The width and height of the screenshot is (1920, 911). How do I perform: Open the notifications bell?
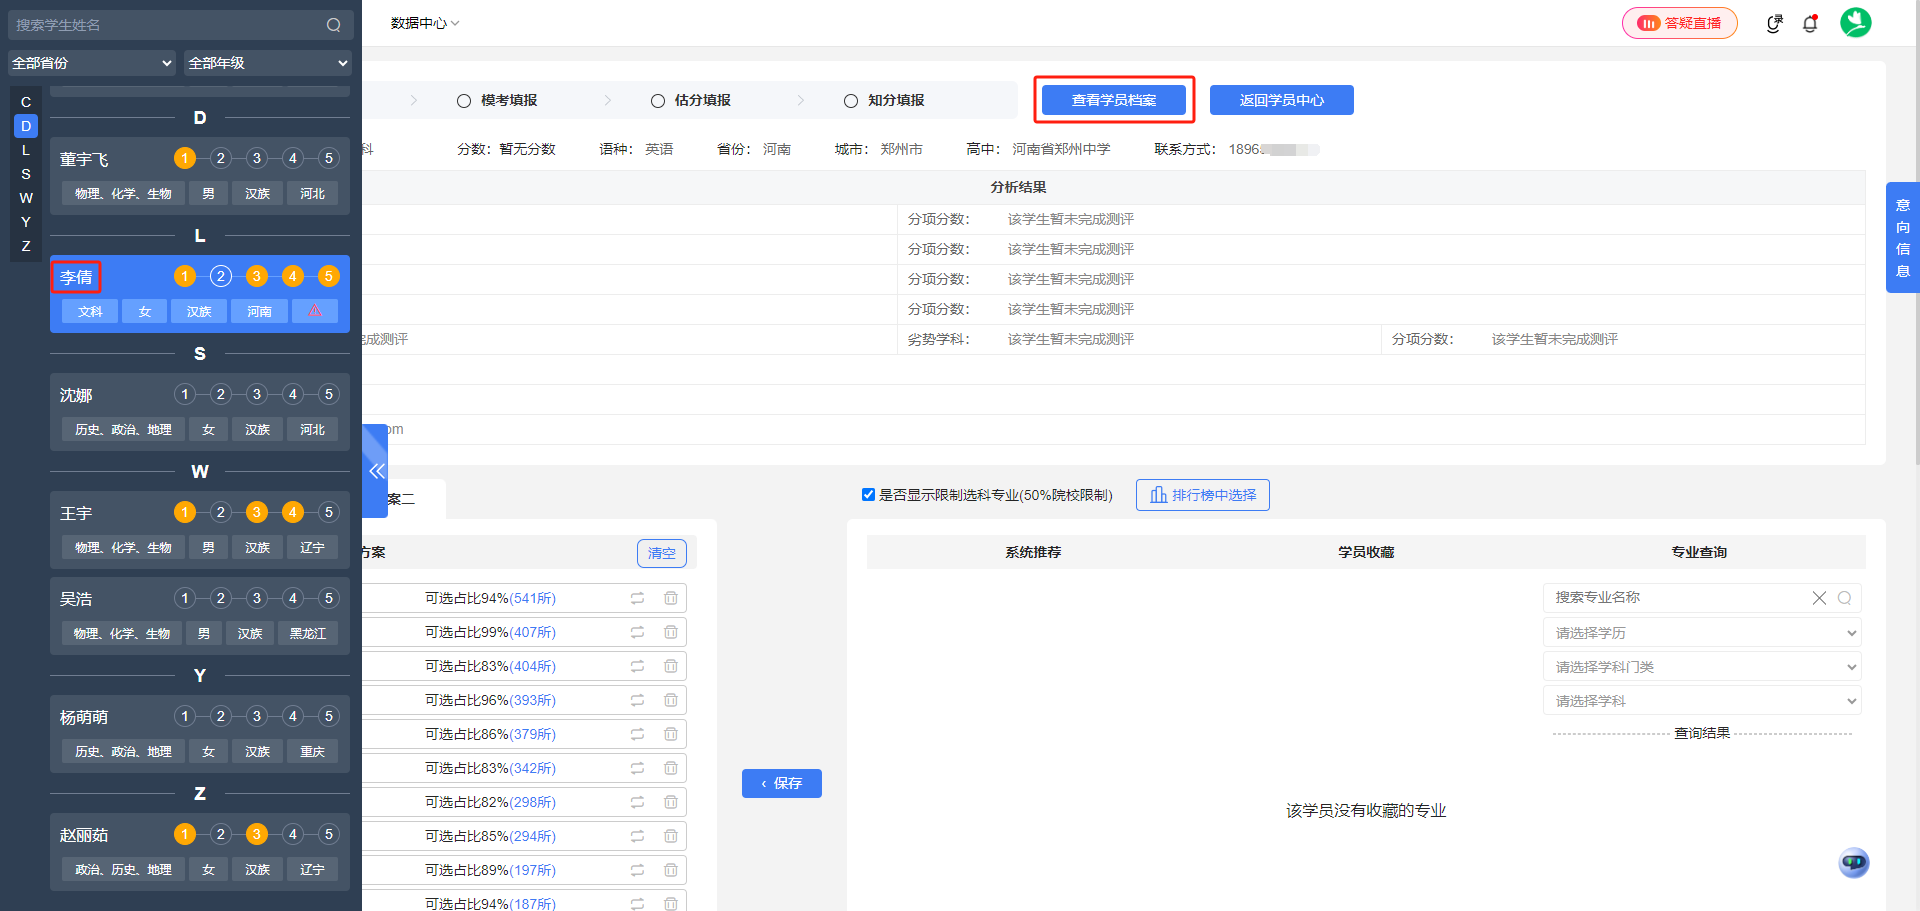click(1810, 23)
